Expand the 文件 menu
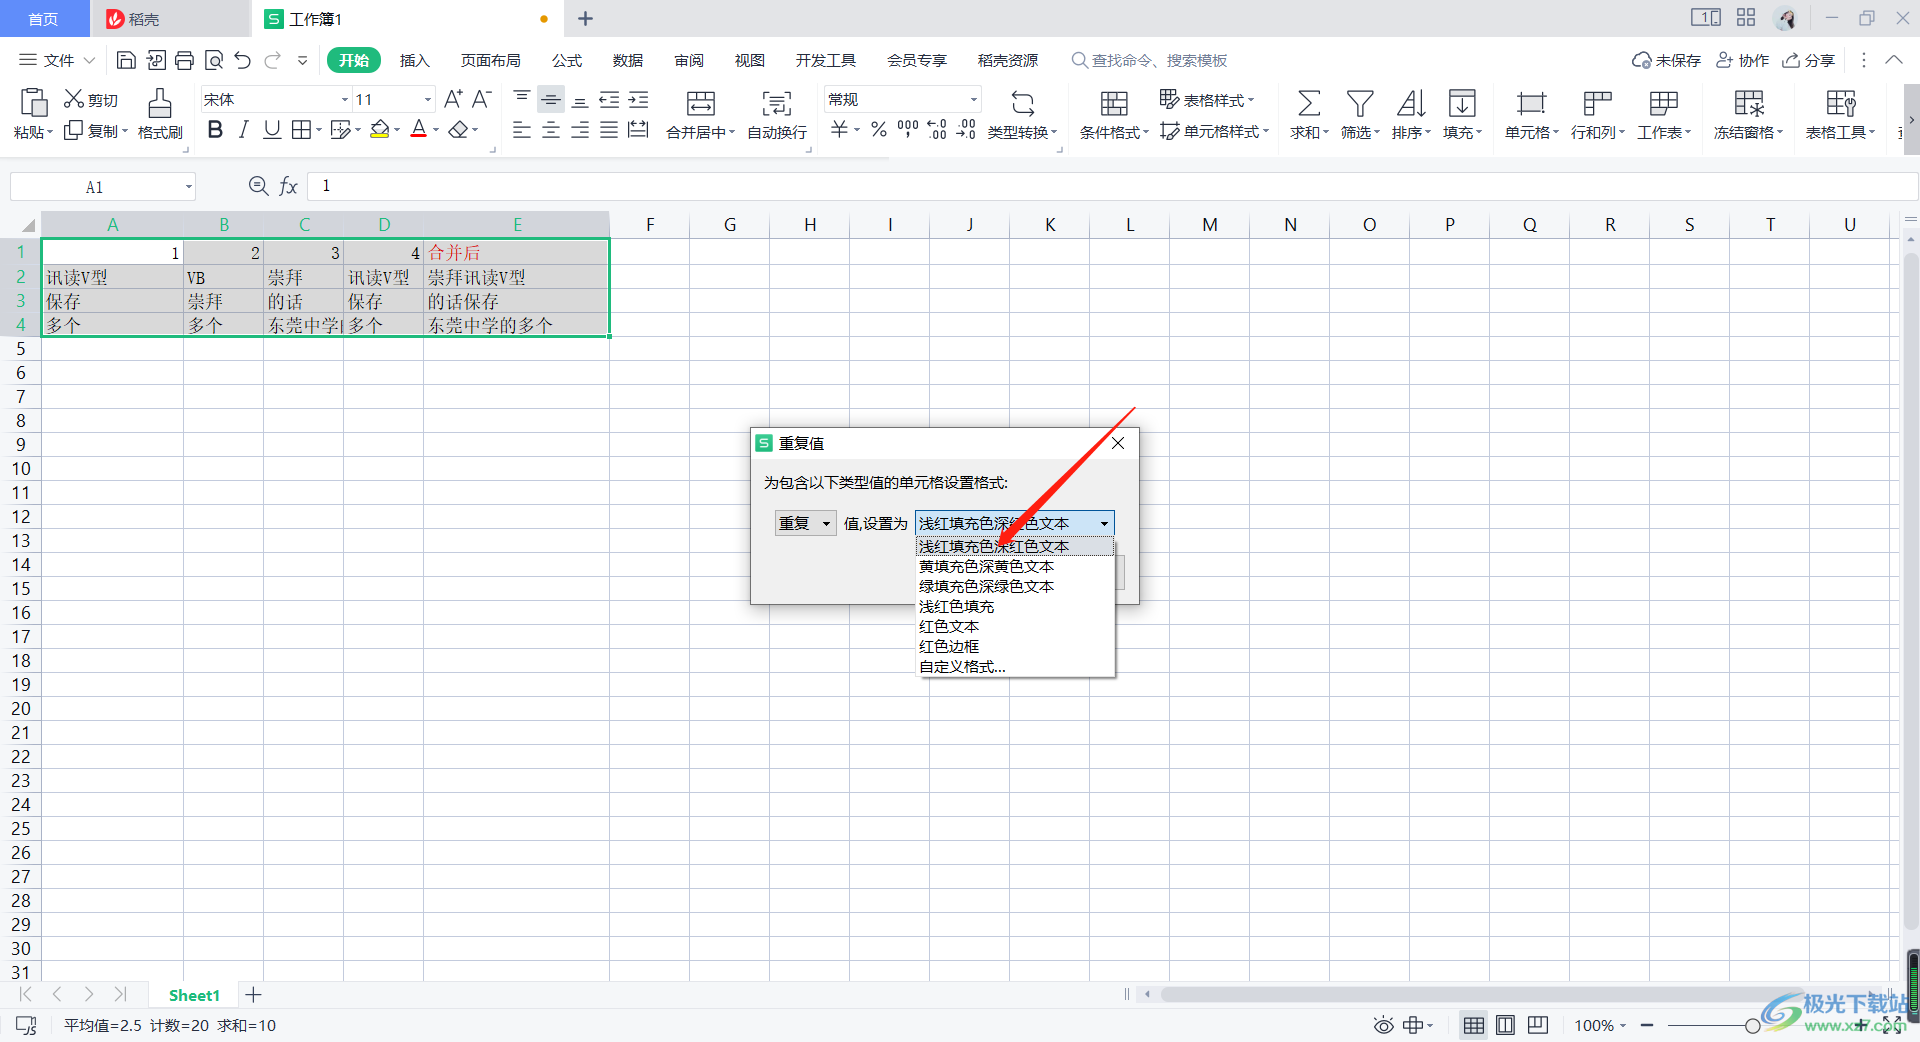Viewport: 1920px width, 1042px height. [58, 60]
